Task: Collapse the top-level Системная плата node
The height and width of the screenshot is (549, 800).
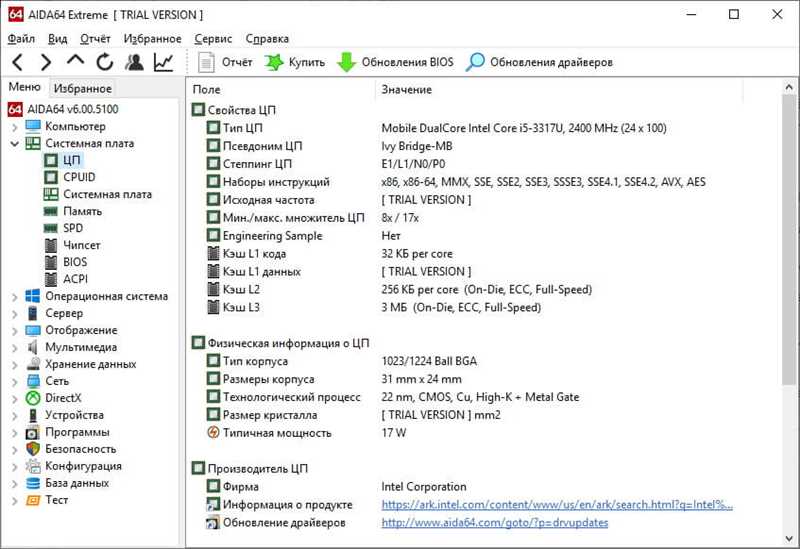Action: point(15,144)
